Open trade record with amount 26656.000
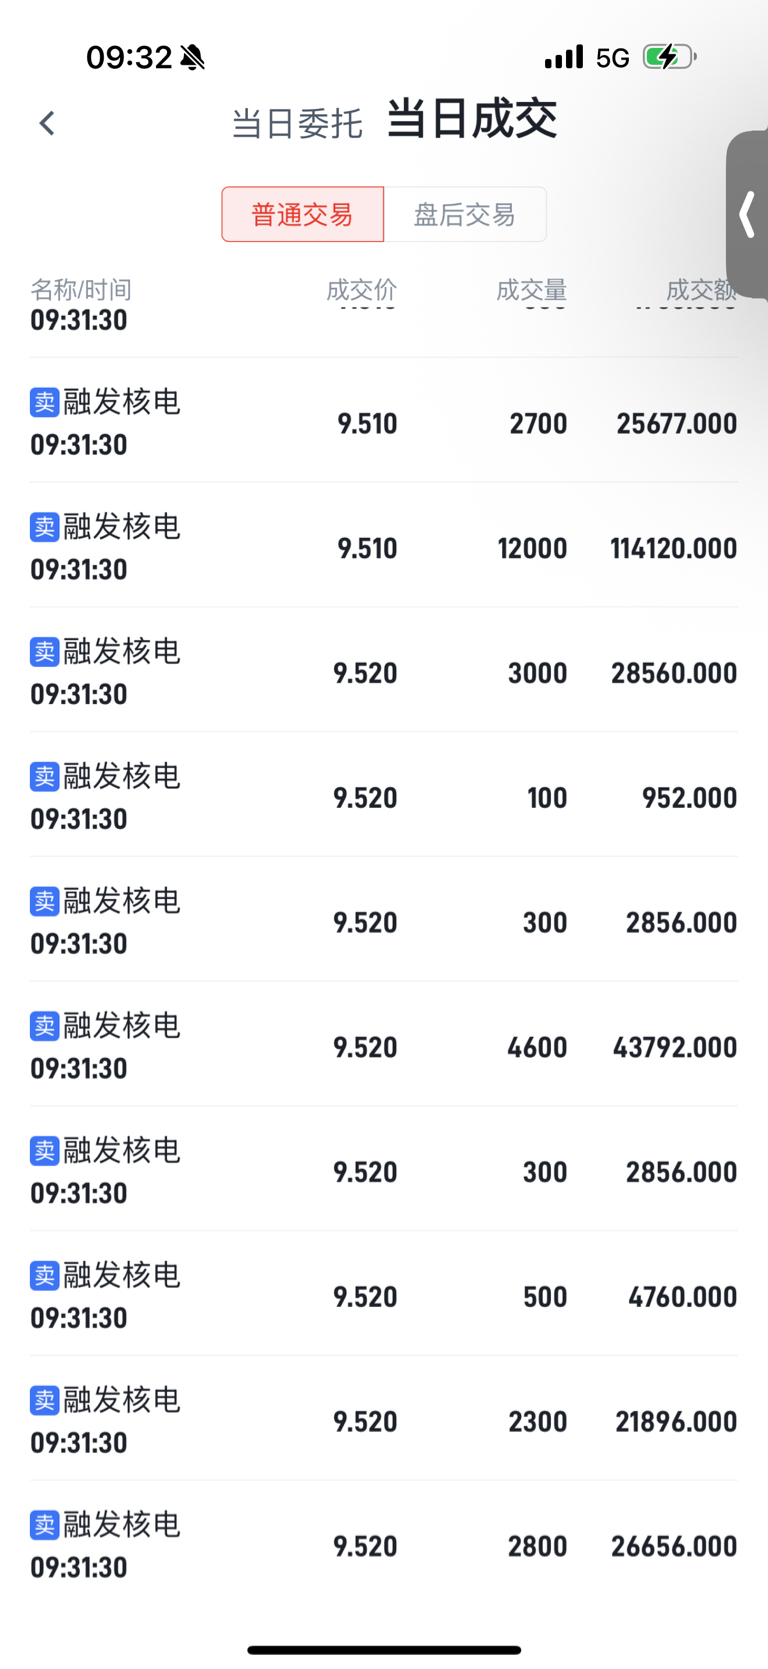 coord(384,1544)
